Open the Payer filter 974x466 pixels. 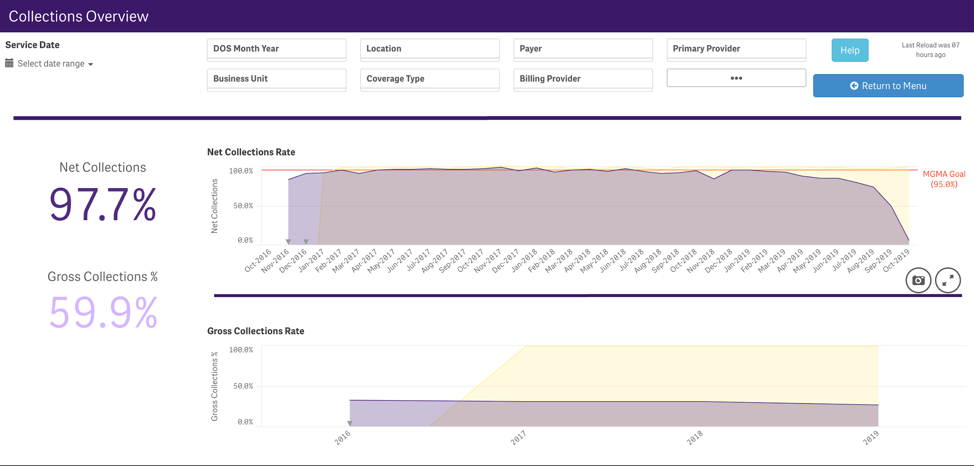(583, 49)
